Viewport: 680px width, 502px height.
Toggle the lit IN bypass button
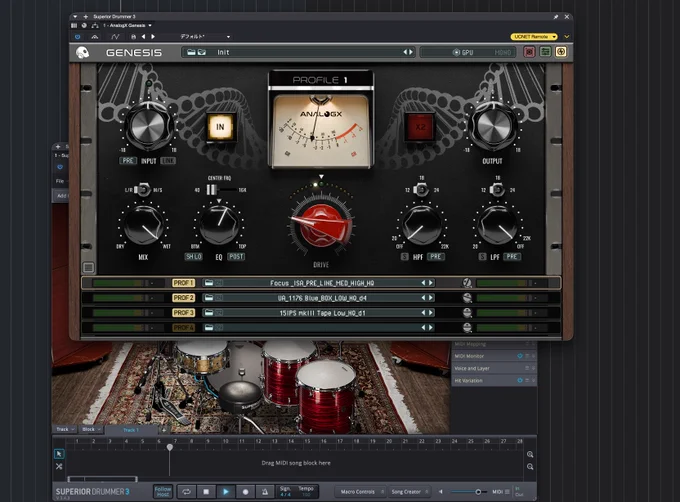[x=220, y=127]
